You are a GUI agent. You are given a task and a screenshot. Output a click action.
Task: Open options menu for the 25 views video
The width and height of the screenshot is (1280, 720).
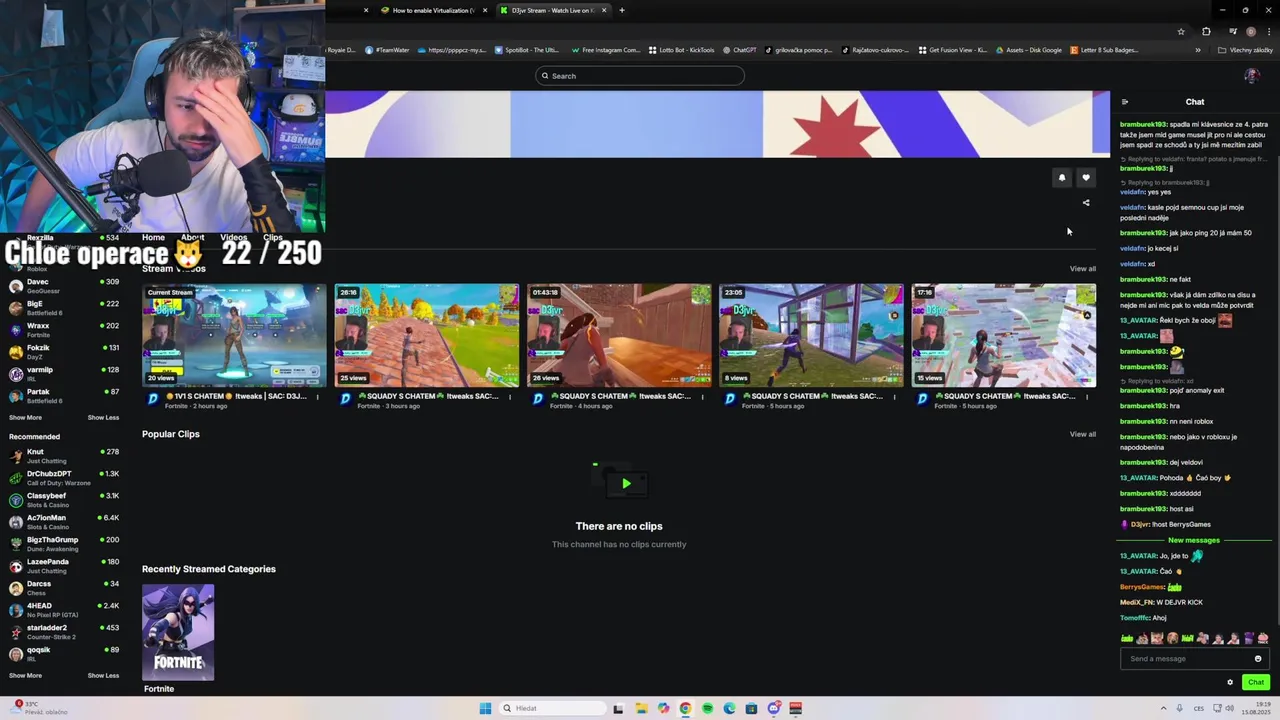click(x=510, y=397)
